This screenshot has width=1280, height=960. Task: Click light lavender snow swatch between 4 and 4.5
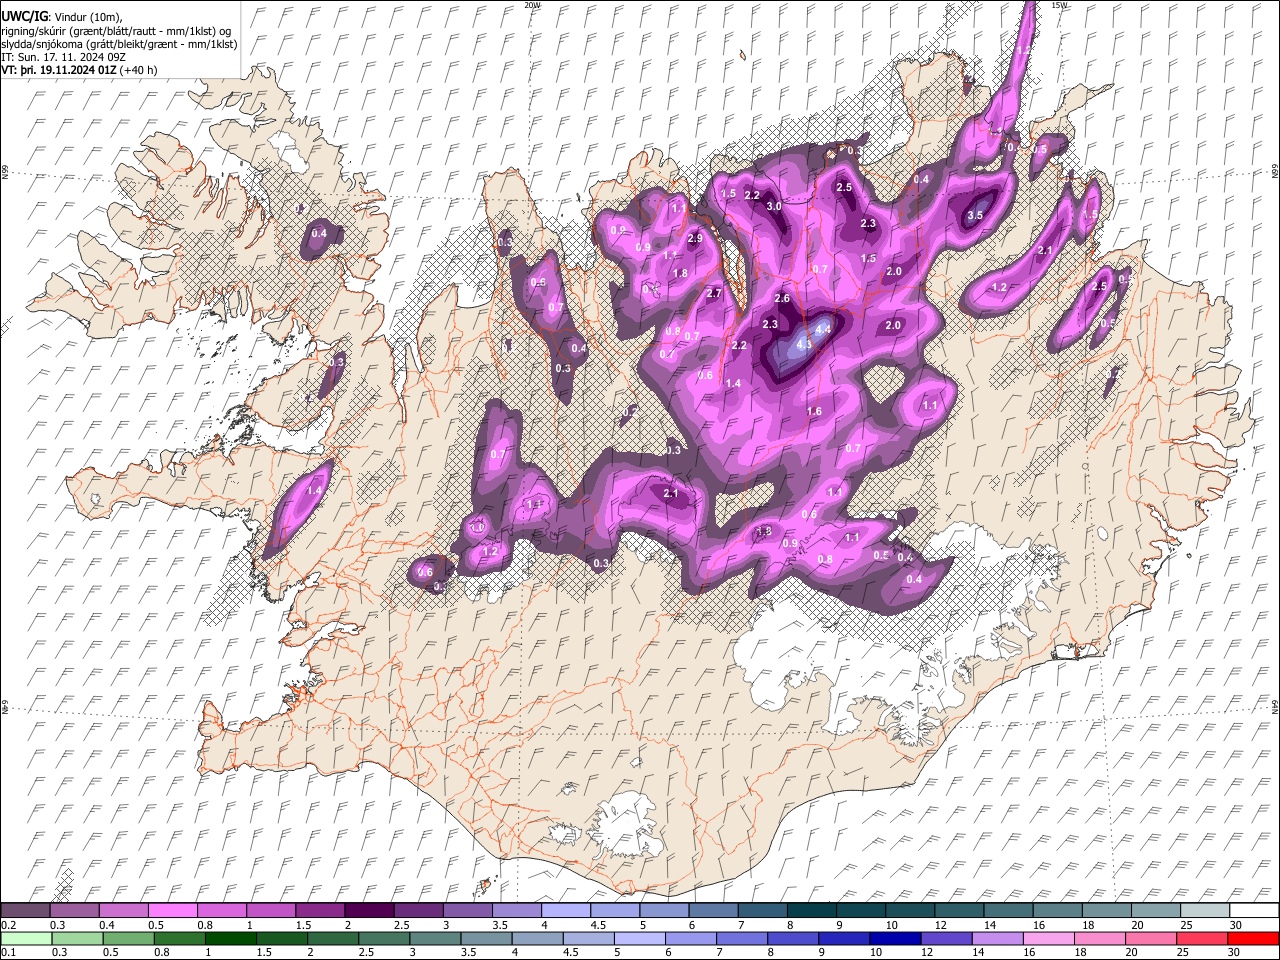click(x=566, y=911)
